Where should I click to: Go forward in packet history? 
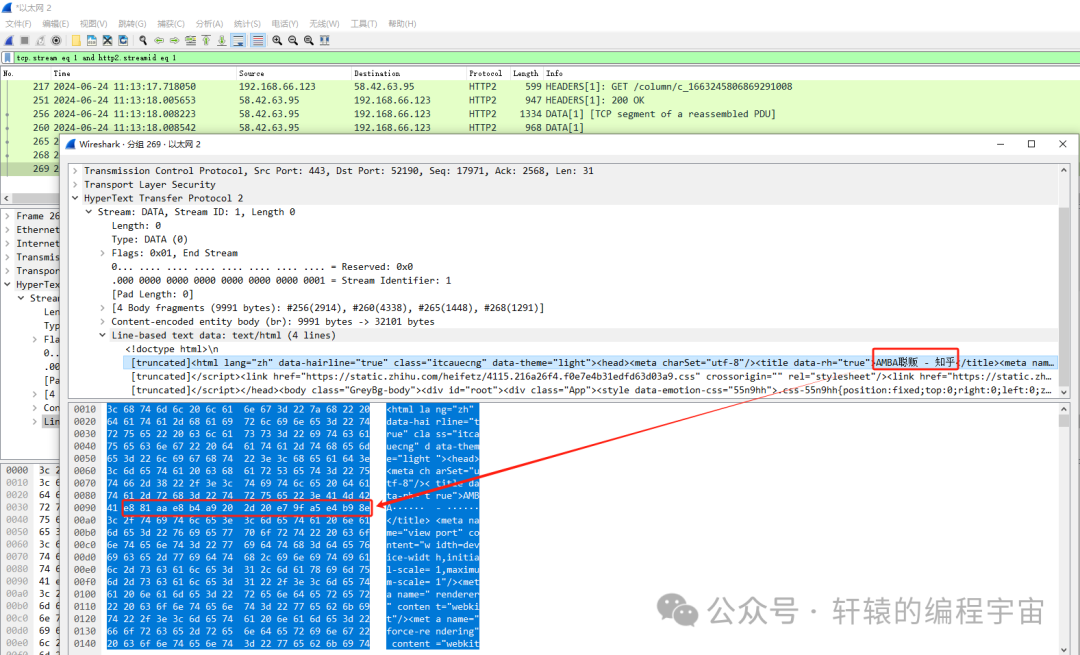tap(175, 41)
